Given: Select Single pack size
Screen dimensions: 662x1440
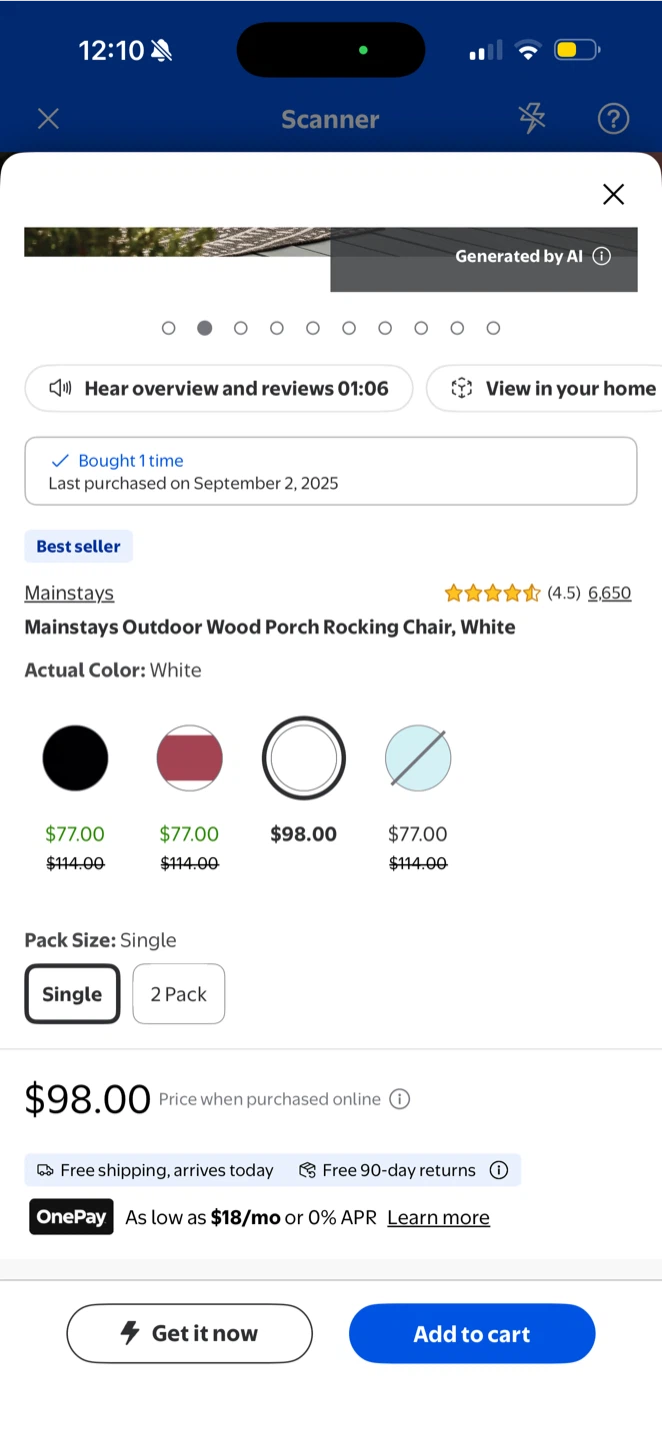Looking at the screenshot, I should [72, 994].
